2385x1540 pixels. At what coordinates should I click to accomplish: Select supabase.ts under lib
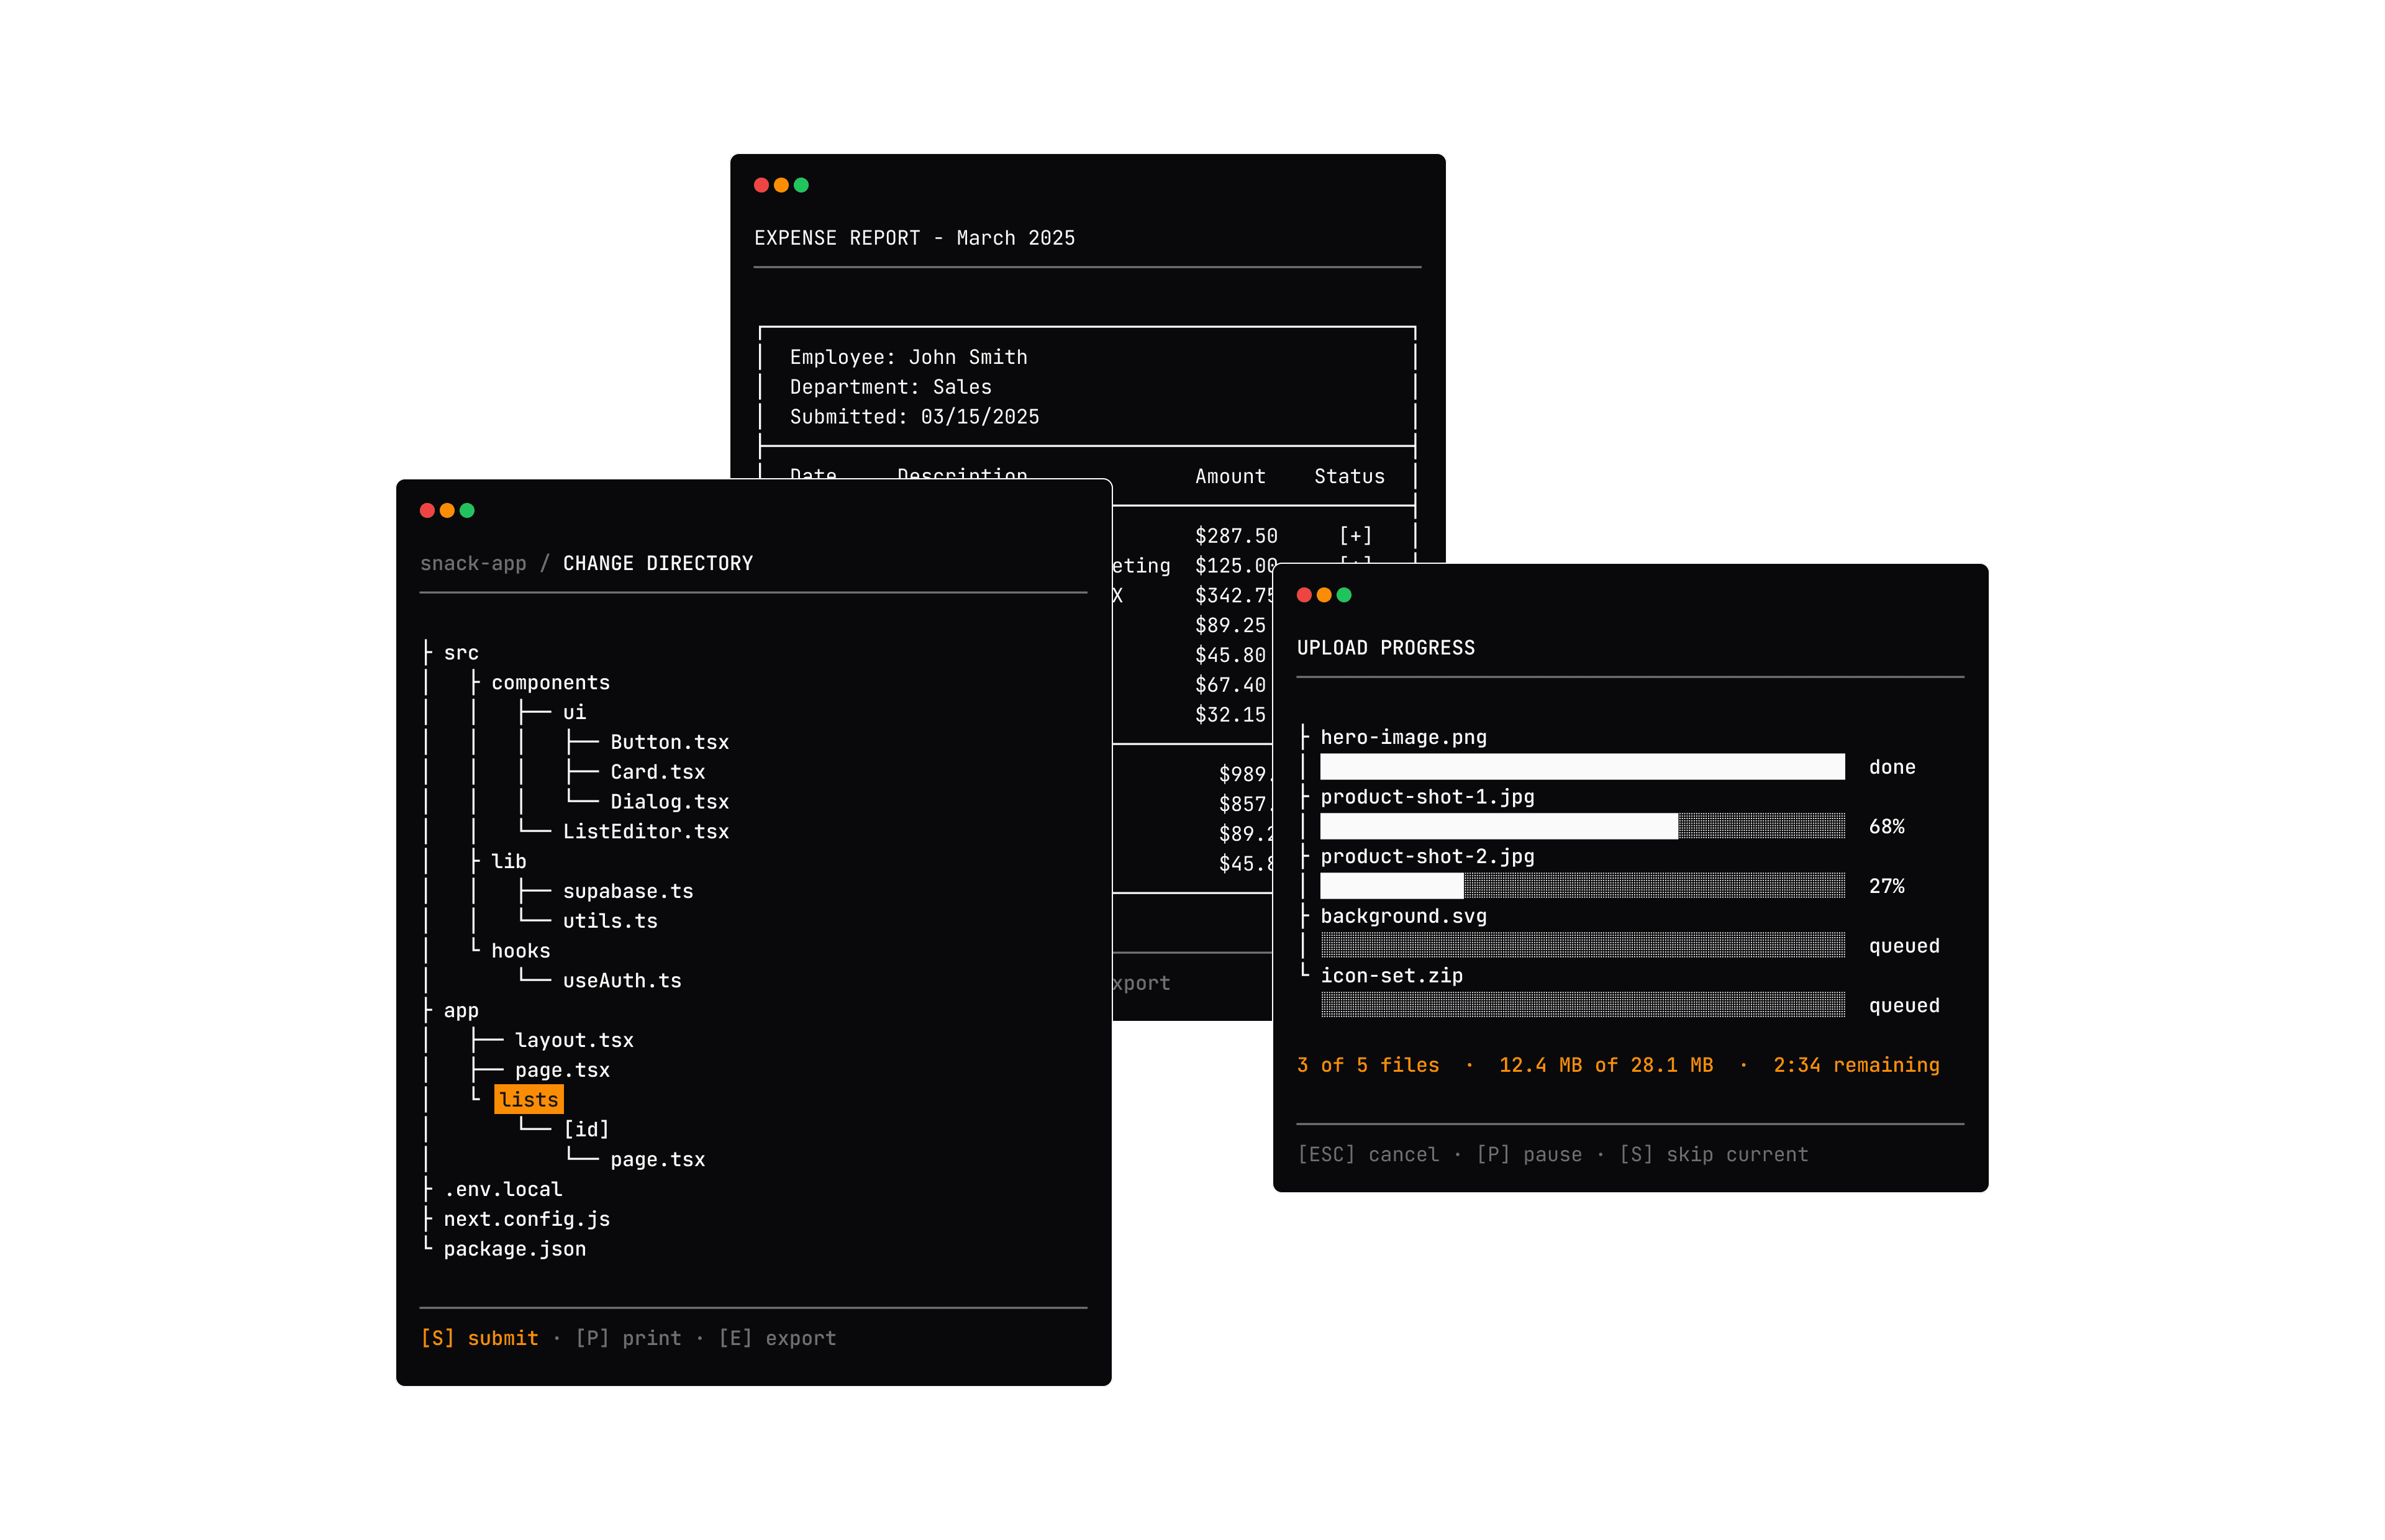[x=628, y=890]
